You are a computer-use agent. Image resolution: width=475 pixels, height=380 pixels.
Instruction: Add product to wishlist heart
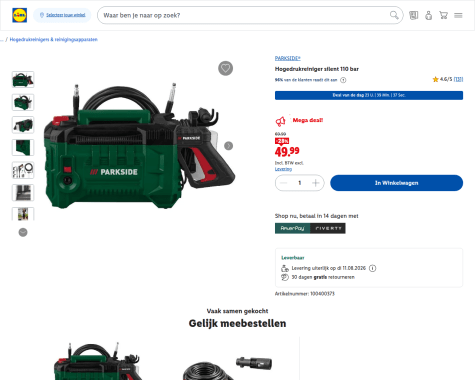tap(225, 68)
